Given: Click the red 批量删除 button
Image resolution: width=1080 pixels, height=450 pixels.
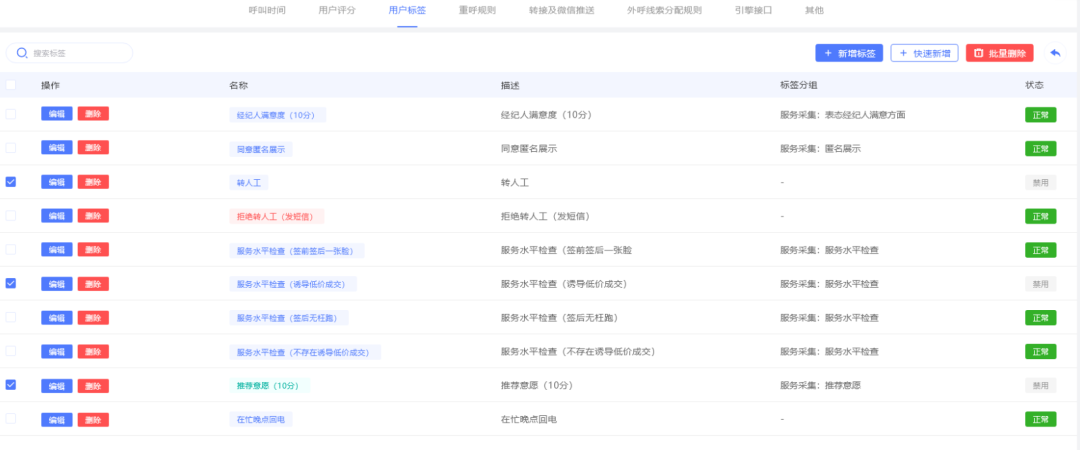Looking at the screenshot, I should (999, 53).
